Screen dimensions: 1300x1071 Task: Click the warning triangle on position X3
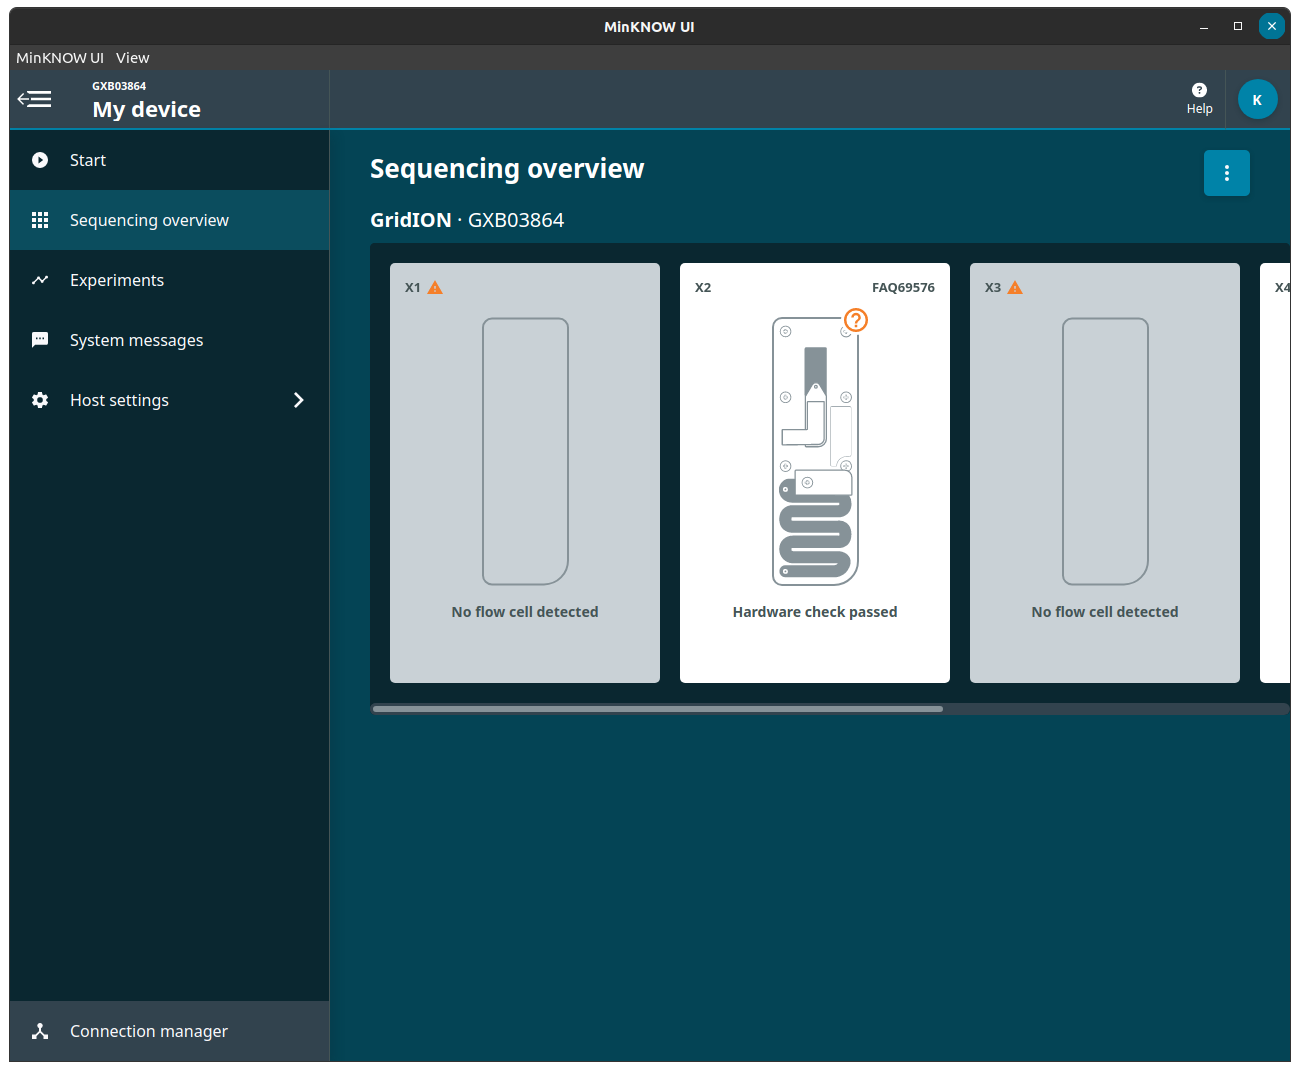click(1015, 287)
